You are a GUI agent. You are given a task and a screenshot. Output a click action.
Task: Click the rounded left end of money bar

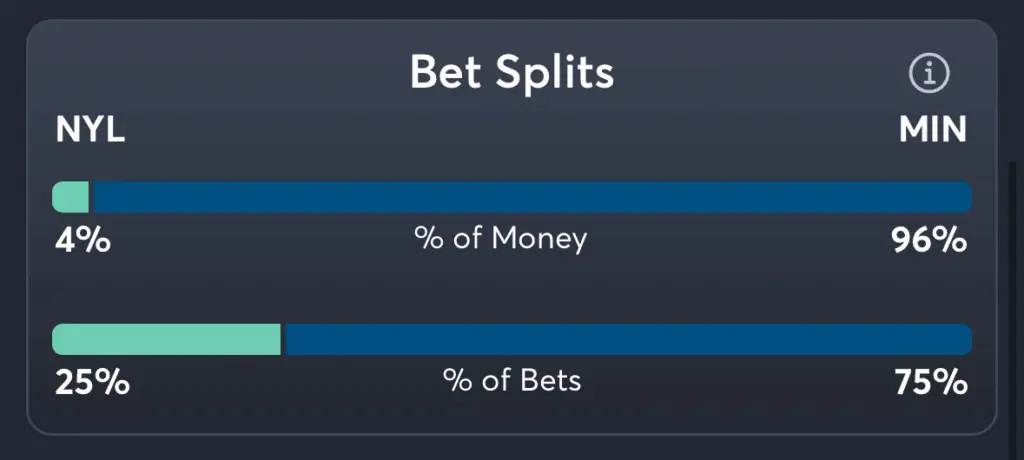(x=57, y=197)
